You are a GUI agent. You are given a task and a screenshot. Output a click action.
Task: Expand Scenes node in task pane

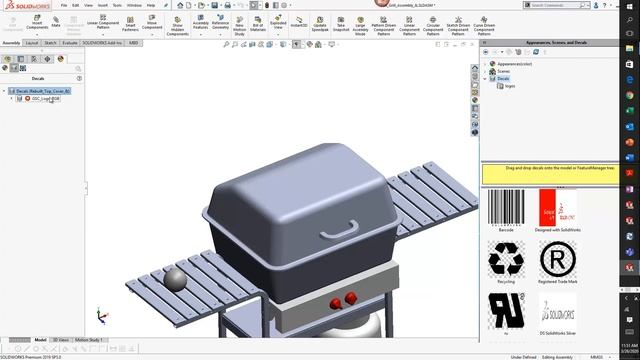(x=485, y=71)
